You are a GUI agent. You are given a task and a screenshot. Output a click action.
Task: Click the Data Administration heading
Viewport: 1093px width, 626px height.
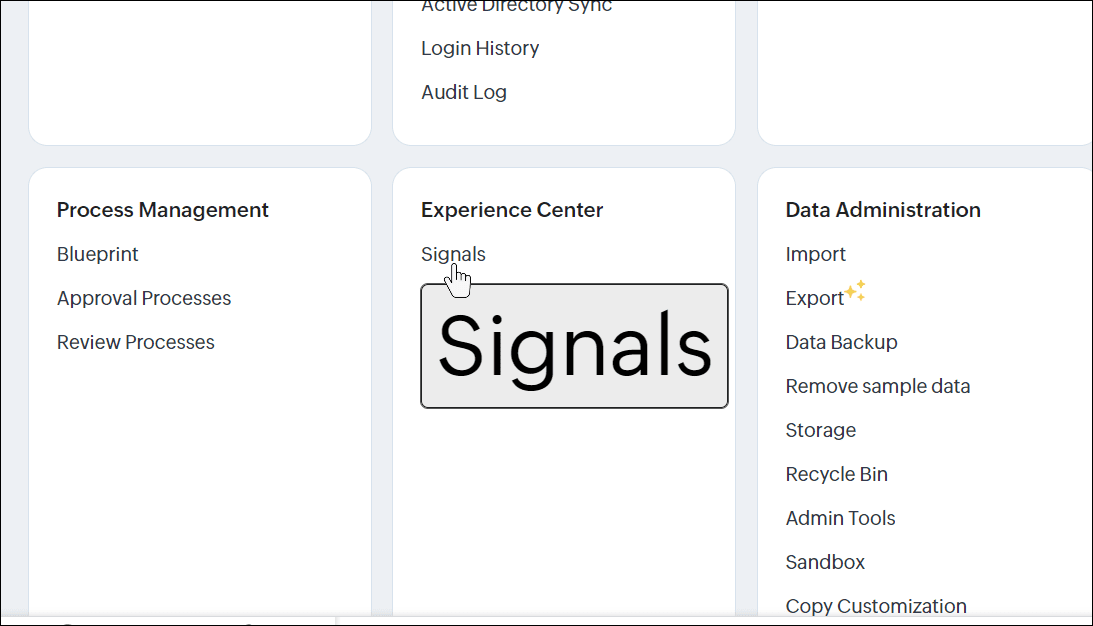click(x=883, y=210)
